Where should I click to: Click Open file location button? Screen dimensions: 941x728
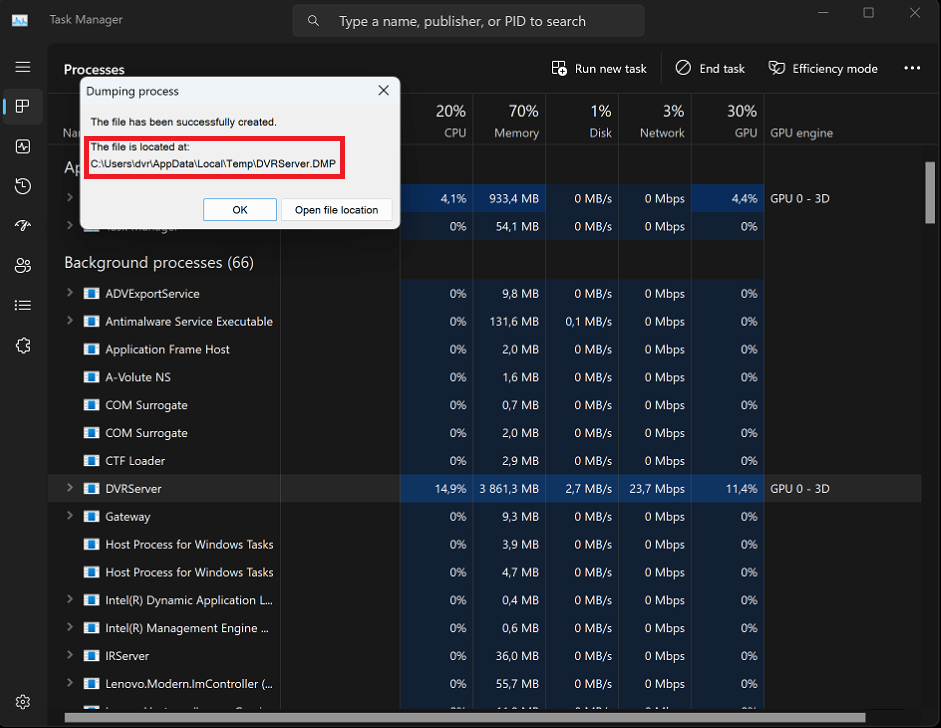click(336, 210)
